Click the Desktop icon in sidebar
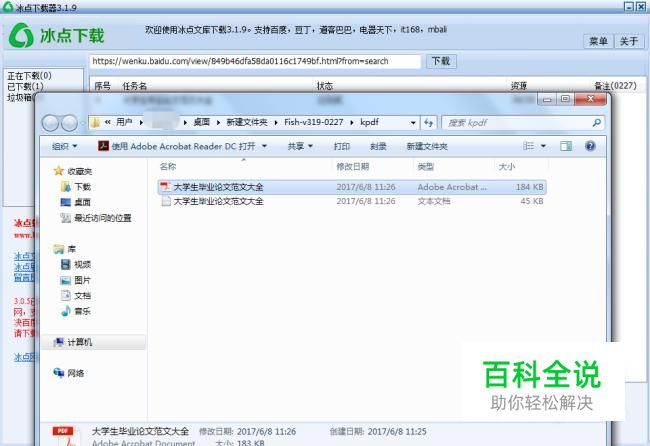 click(65, 202)
